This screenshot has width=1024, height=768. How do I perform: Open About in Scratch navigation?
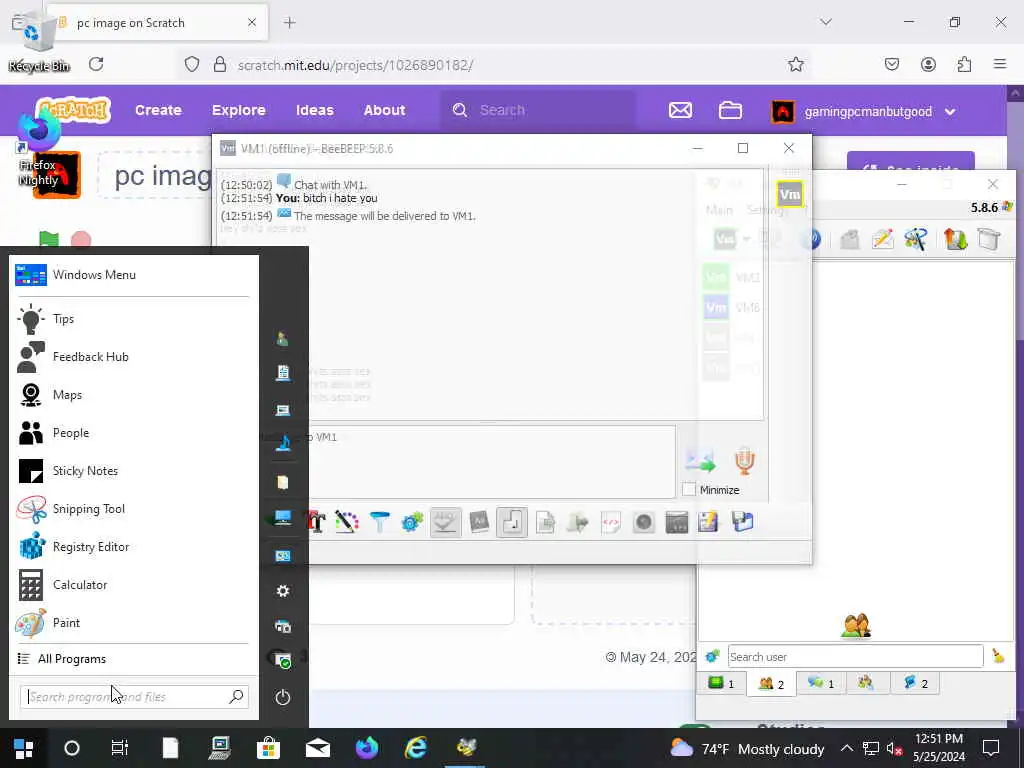385,110
